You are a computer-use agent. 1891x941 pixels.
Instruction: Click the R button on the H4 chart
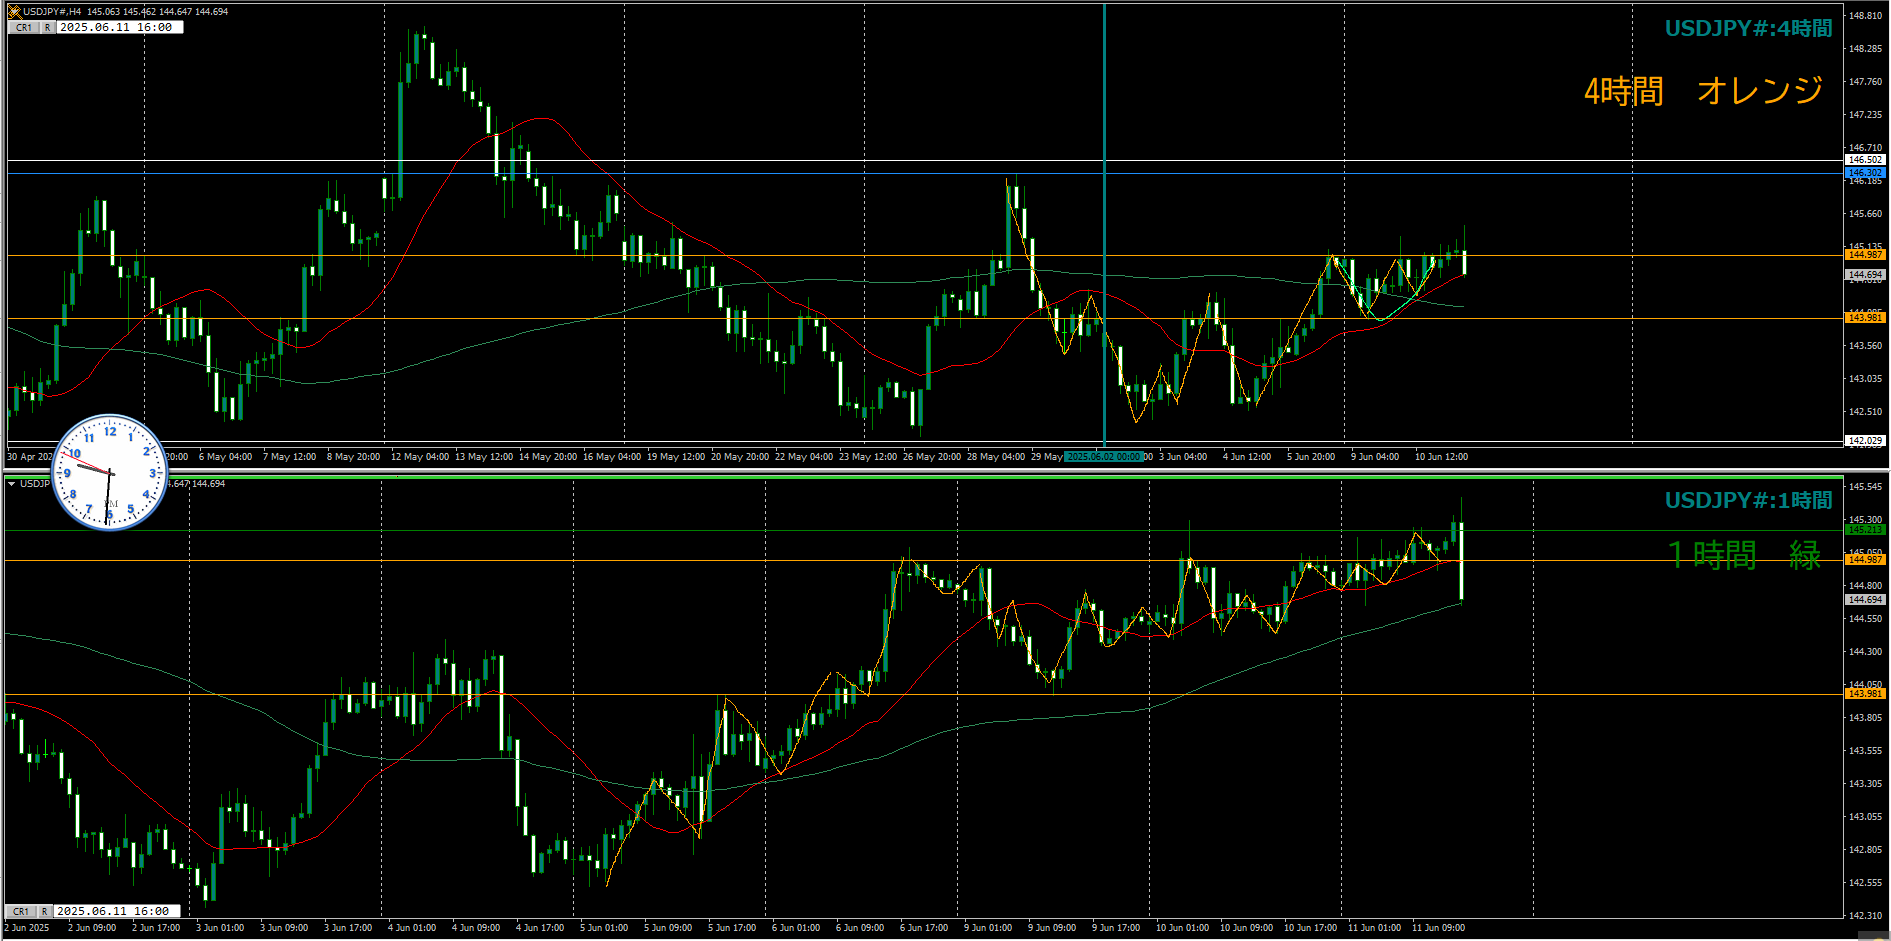[x=47, y=28]
